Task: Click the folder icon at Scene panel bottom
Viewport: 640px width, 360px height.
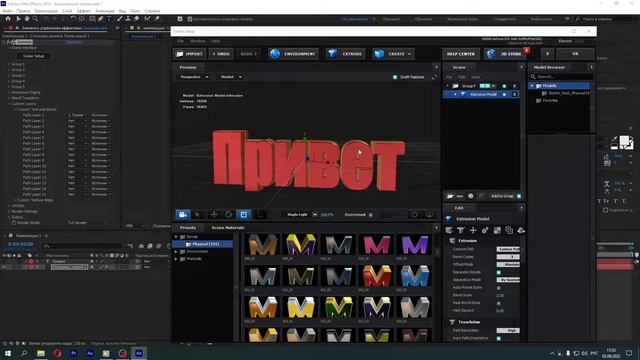Action: 450,196
